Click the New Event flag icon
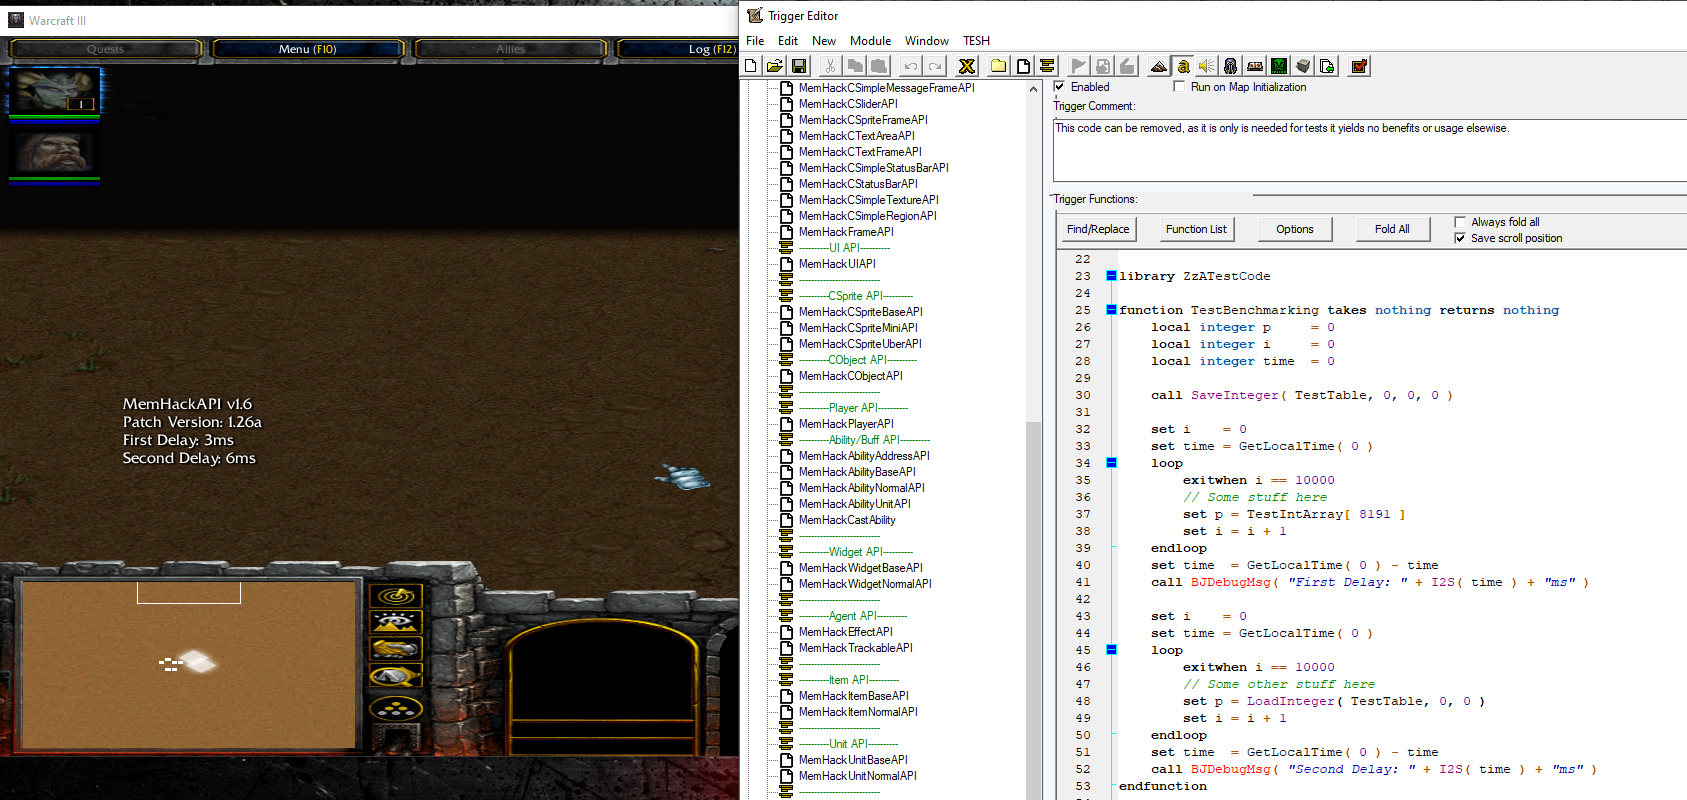This screenshot has height=800, width=1687. pyautogui.click(x=1079, y=66)
